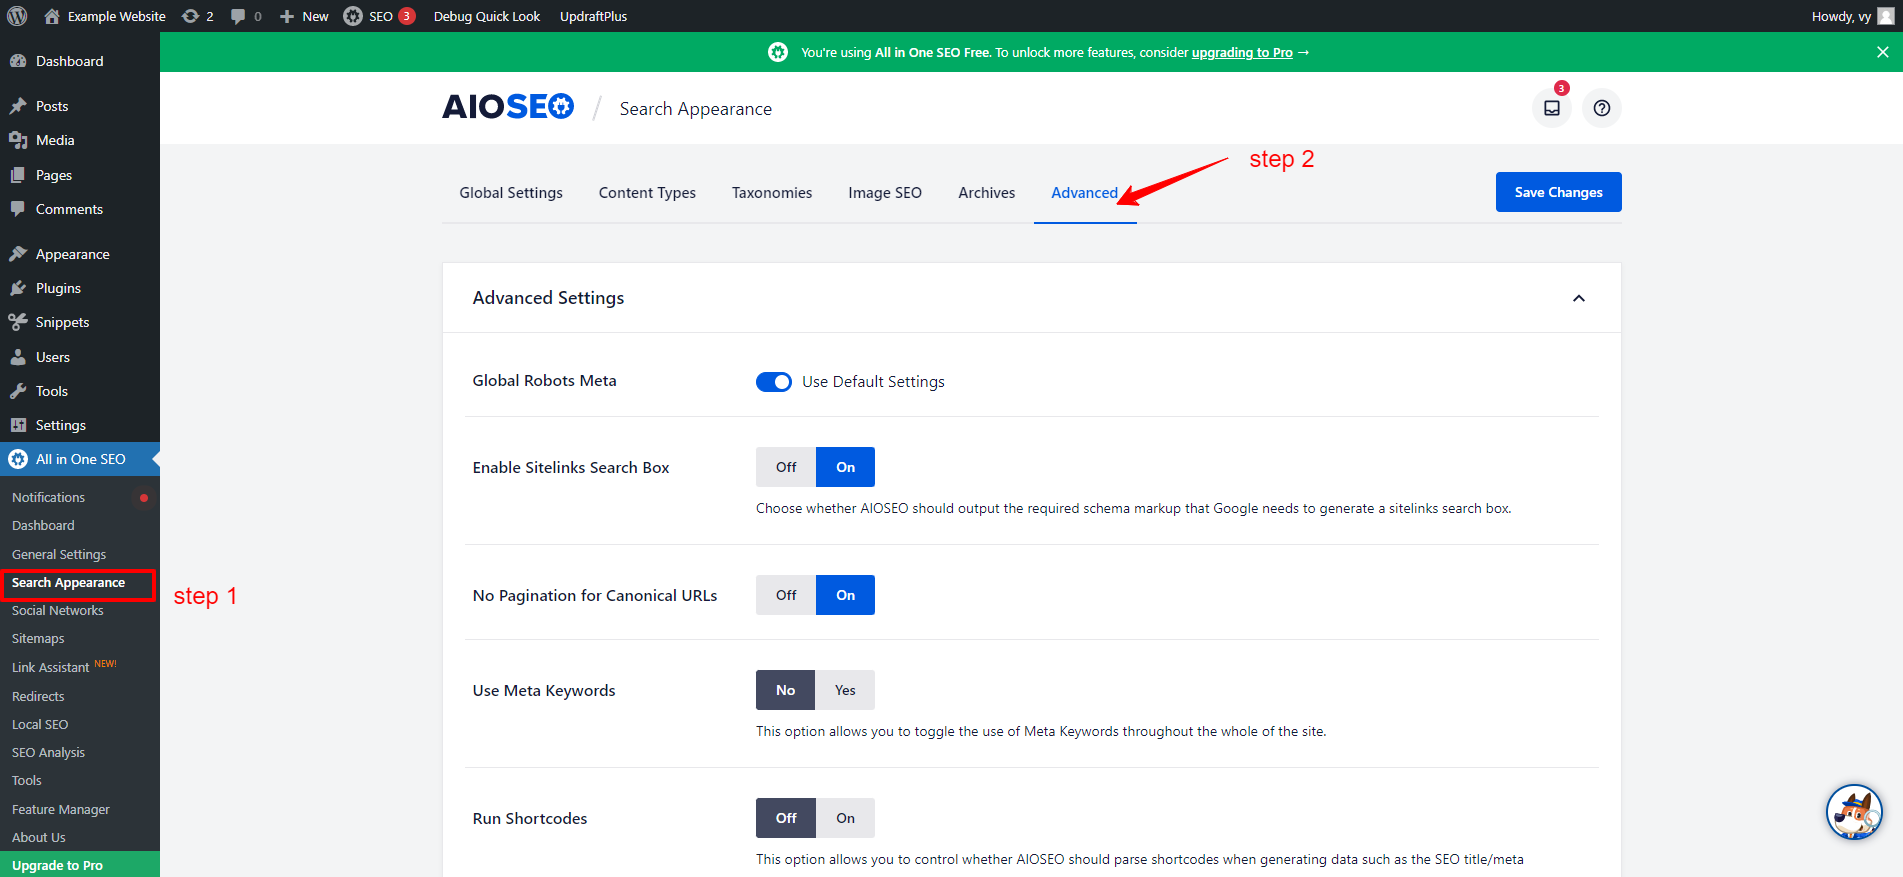Screen dimensions: 1903x877
Task: Open WordPress Tools menu with wrench icon
Action: point(80,391)
